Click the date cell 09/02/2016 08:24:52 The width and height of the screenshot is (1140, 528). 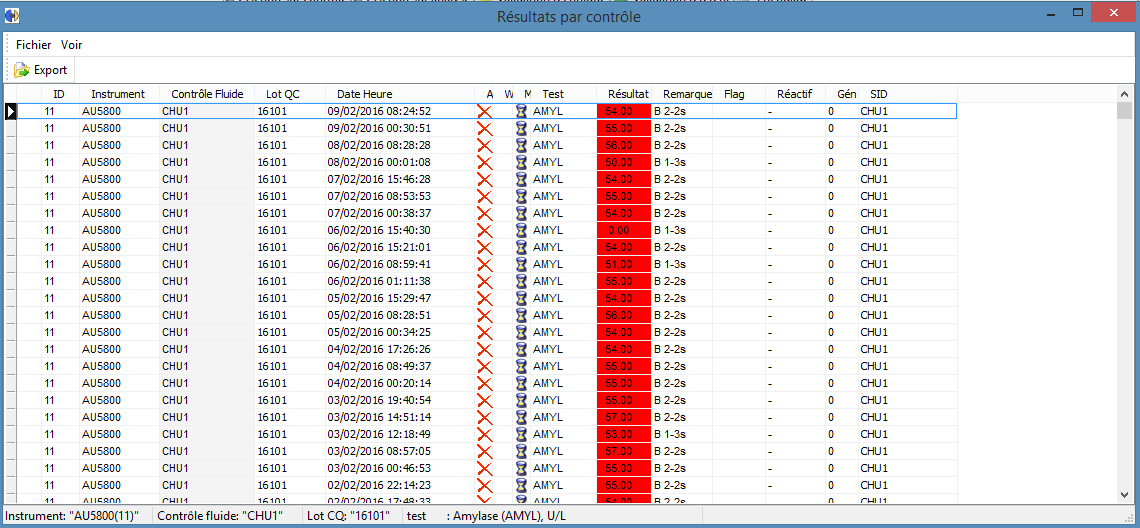(399, 111)
